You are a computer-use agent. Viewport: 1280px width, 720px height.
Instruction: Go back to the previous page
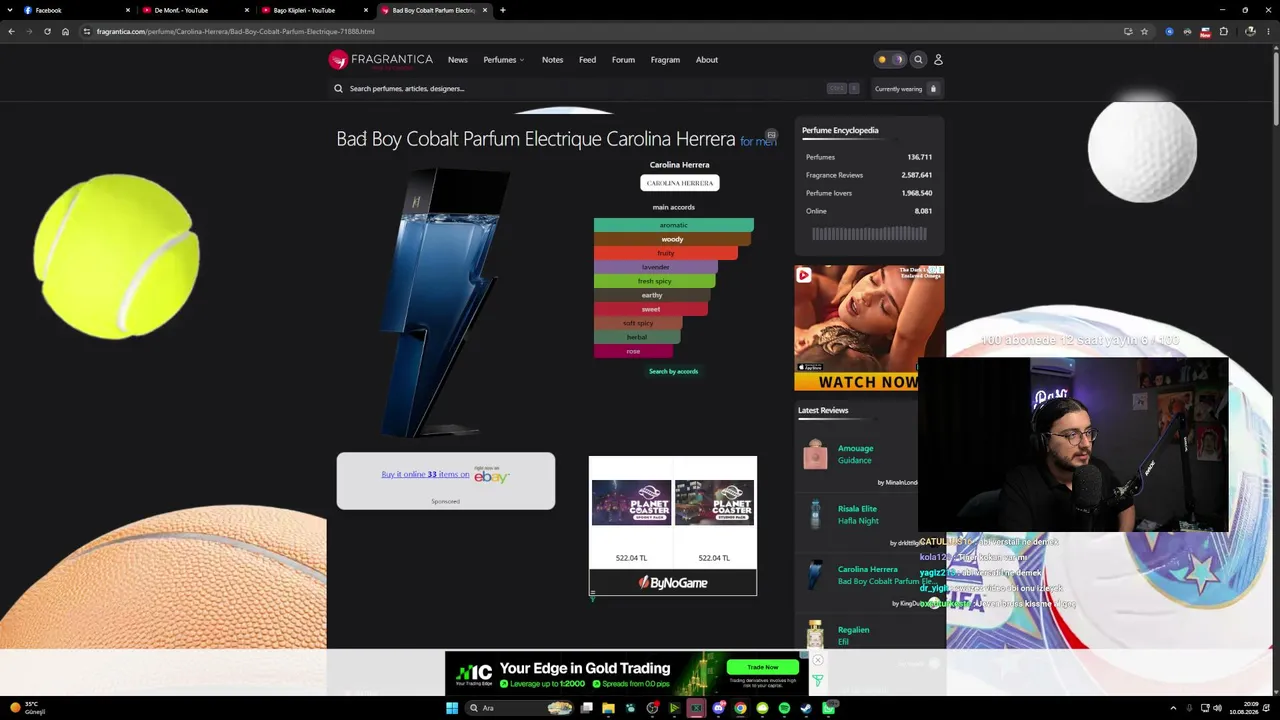[x=11, y=31]
